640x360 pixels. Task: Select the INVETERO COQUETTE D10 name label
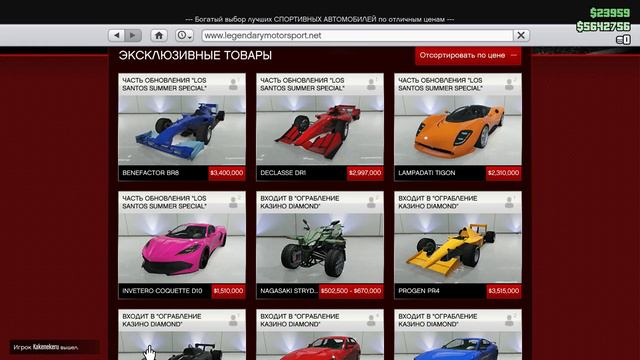point(162,291)
